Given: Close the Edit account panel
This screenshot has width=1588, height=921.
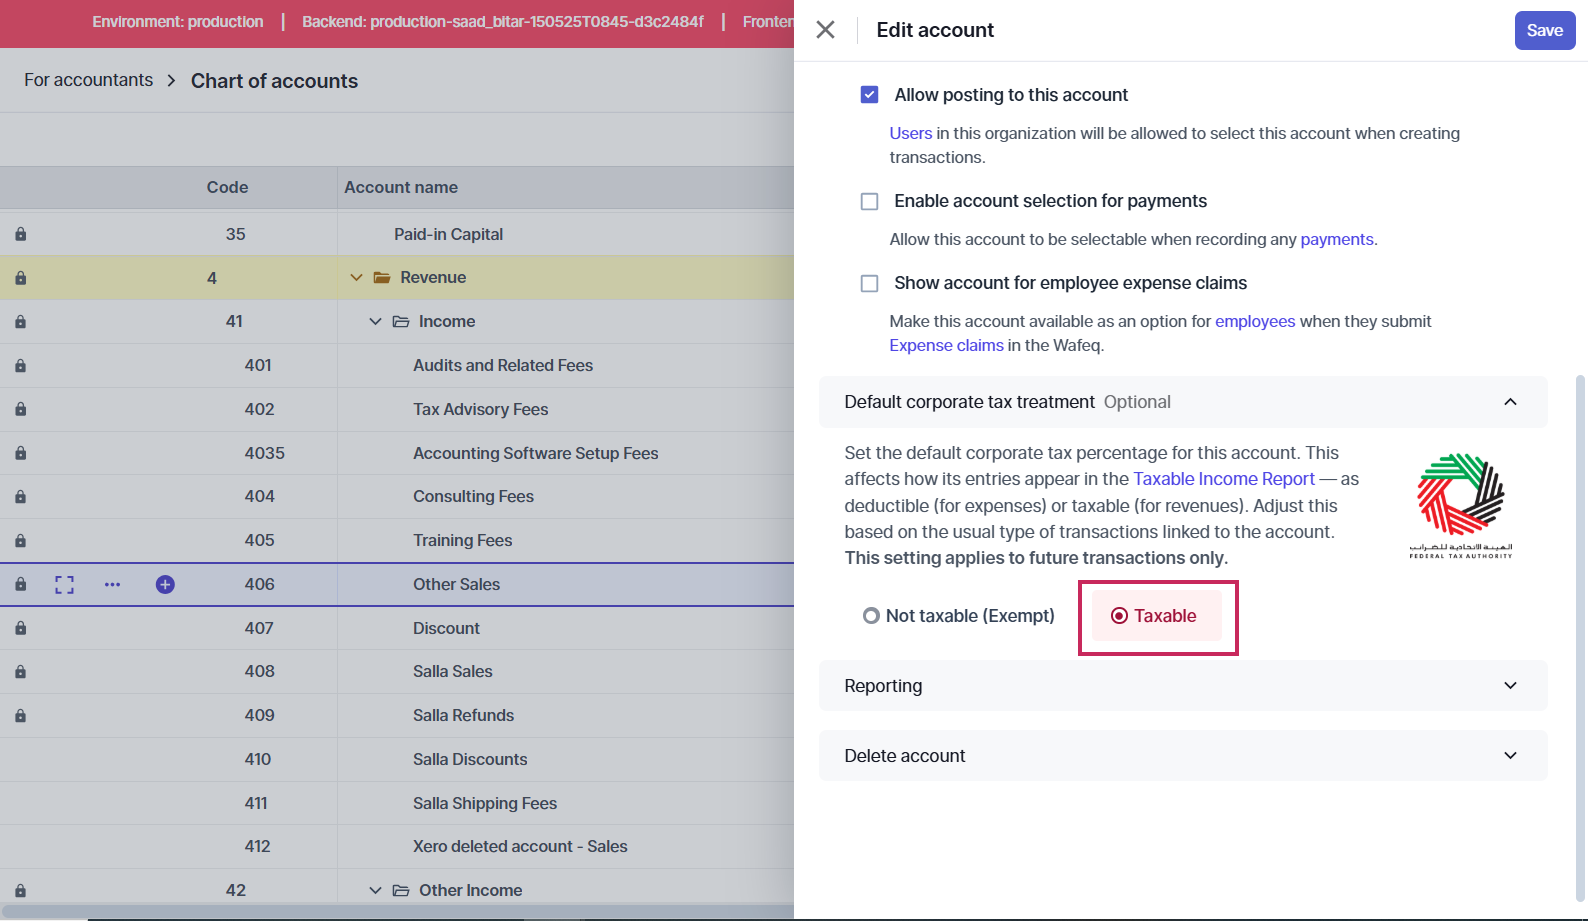Looking at the screenshot, I should [825, 30].
